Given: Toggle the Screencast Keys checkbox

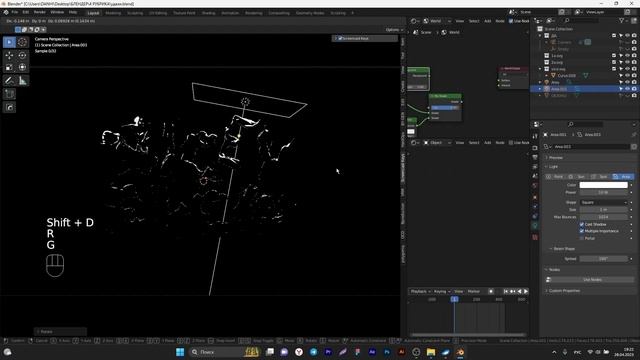Looking at the screenshot, I should [340, 38].
